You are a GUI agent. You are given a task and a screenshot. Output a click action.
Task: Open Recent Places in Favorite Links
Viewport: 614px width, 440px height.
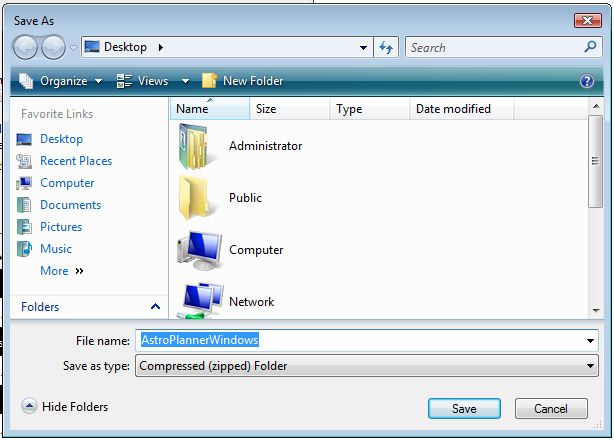75,161
